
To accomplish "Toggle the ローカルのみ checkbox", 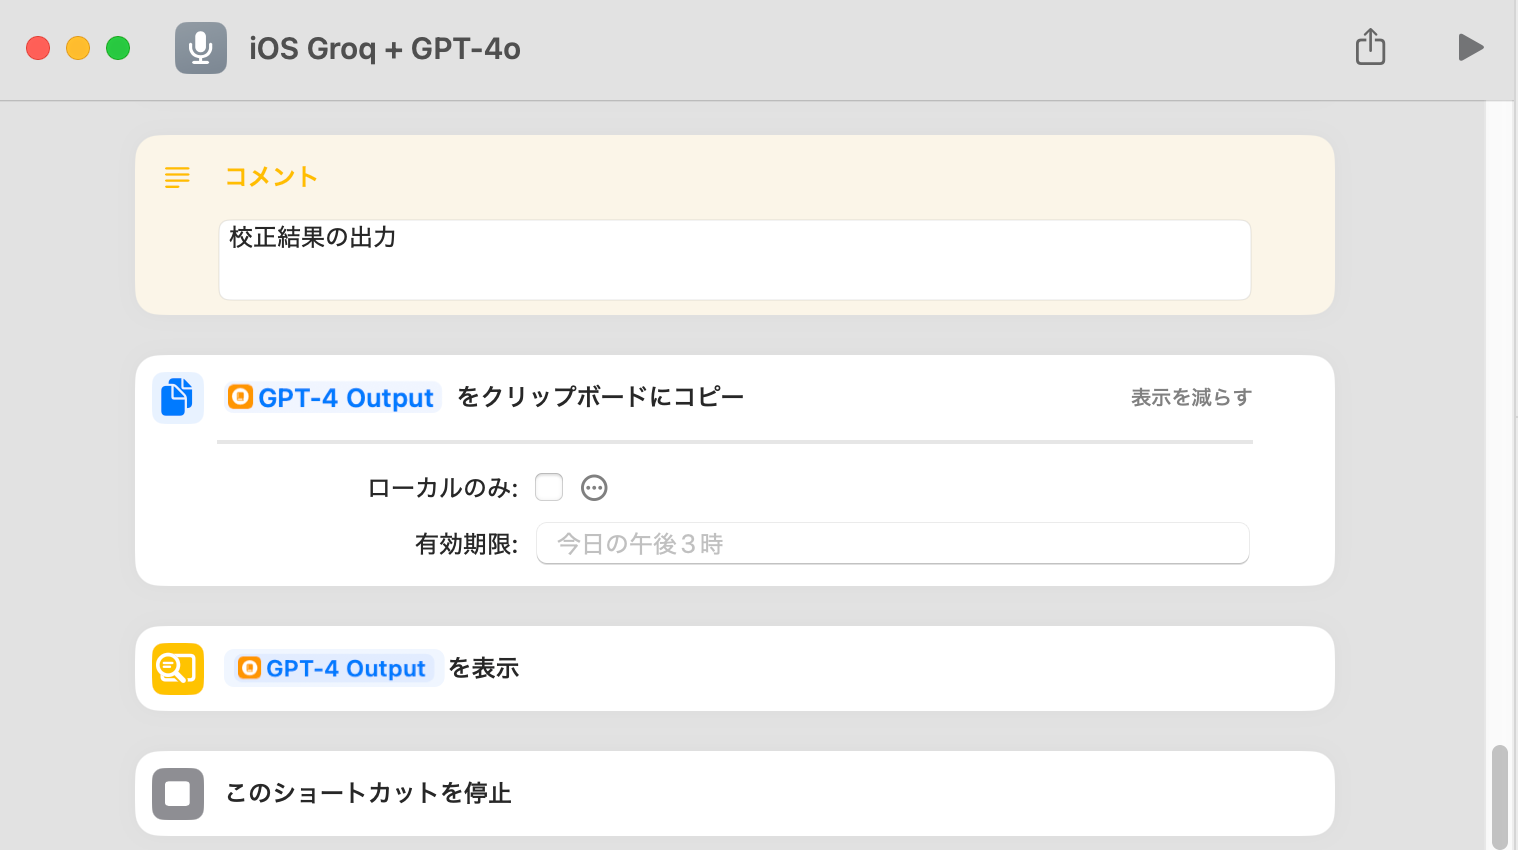I will (x=549, y=487).
